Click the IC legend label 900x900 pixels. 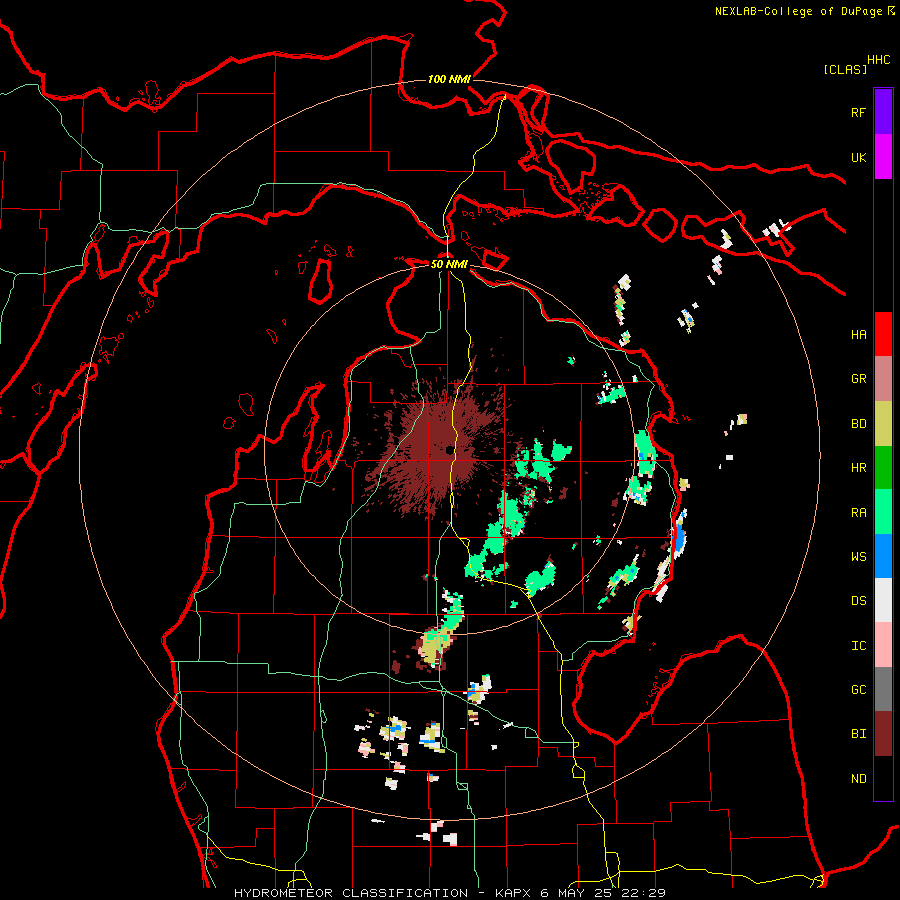point(858,646)
